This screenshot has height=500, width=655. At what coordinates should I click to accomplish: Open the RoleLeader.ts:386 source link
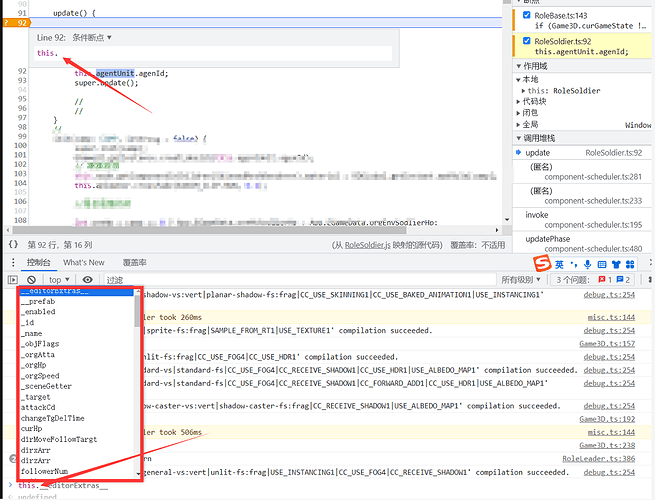(599, 459)
